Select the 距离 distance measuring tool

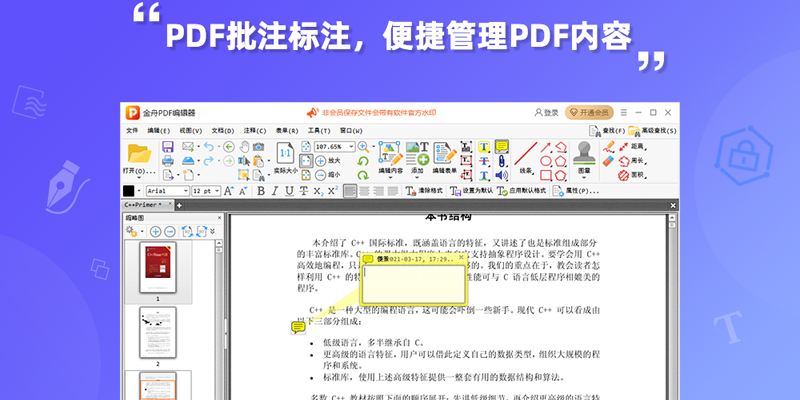pos(631,147)
